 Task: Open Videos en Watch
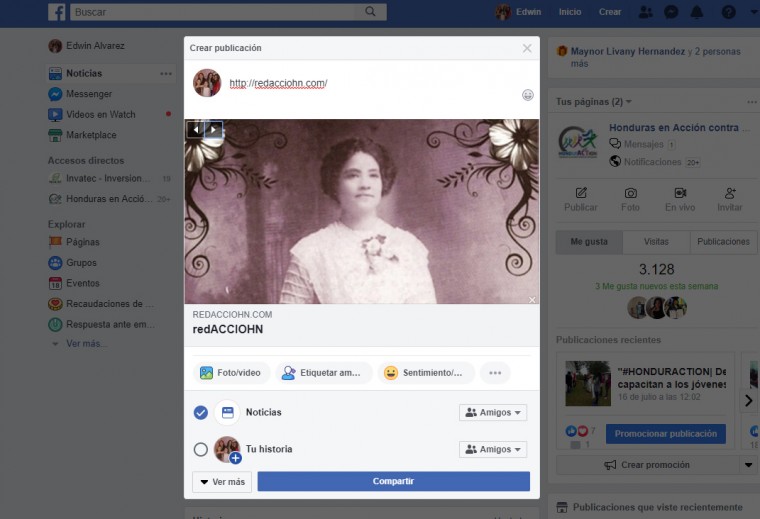coord(92,114)
